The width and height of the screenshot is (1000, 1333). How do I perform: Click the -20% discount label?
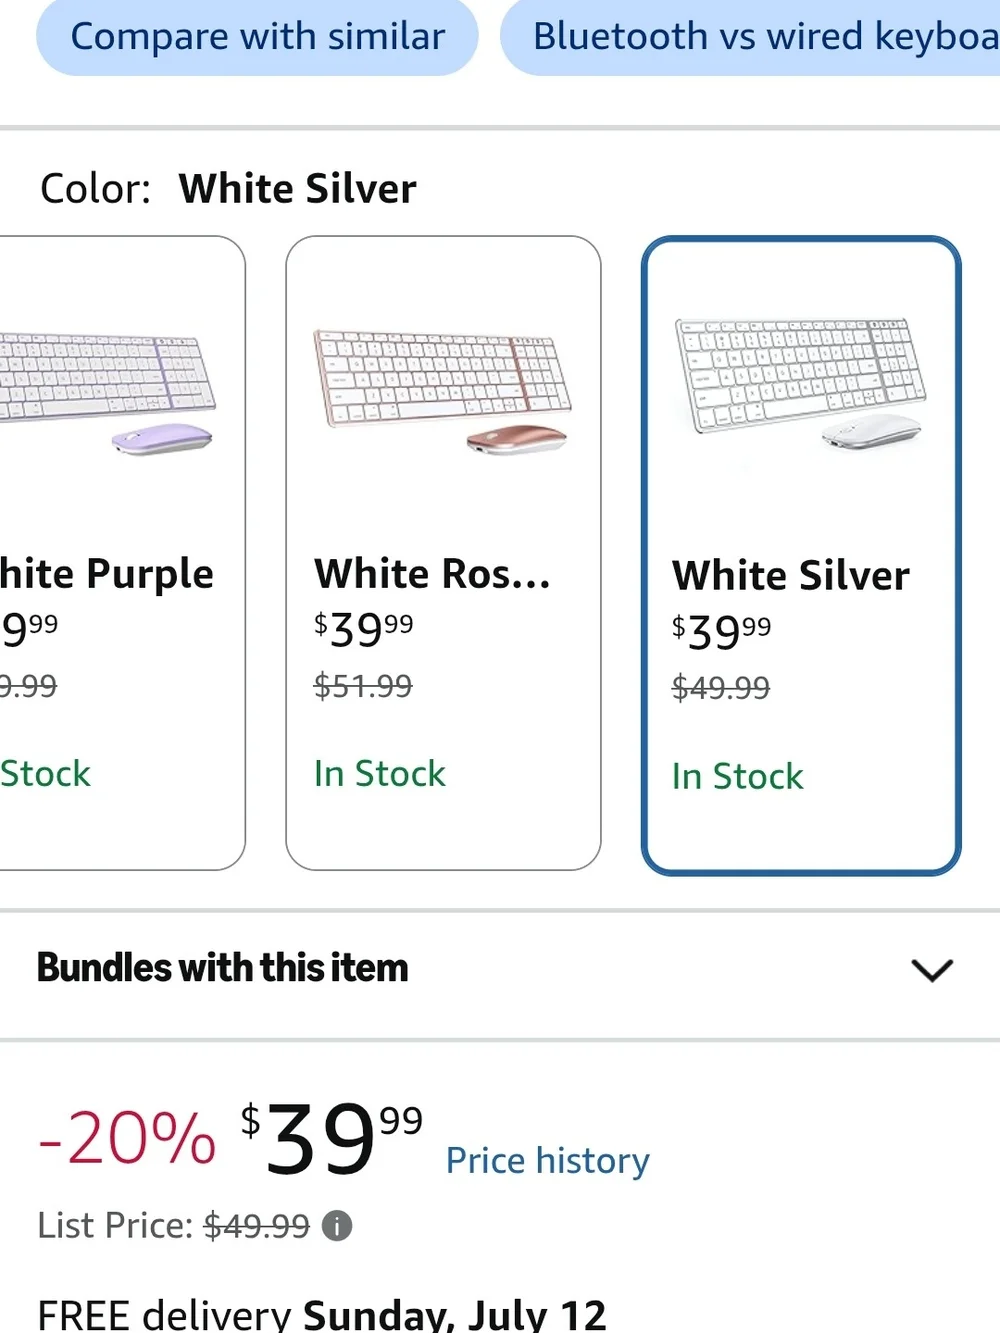pyautogui.click(x=126, y=1138)
